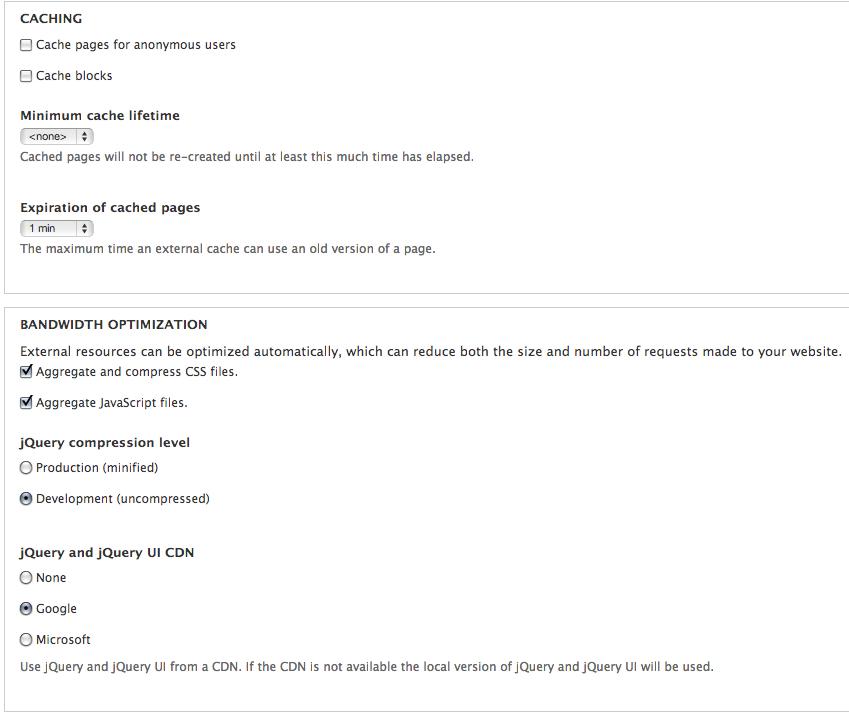Open the Expiration of cached pages dropdown
Viewport: 849px width, 714px height.
coord(57,228)
